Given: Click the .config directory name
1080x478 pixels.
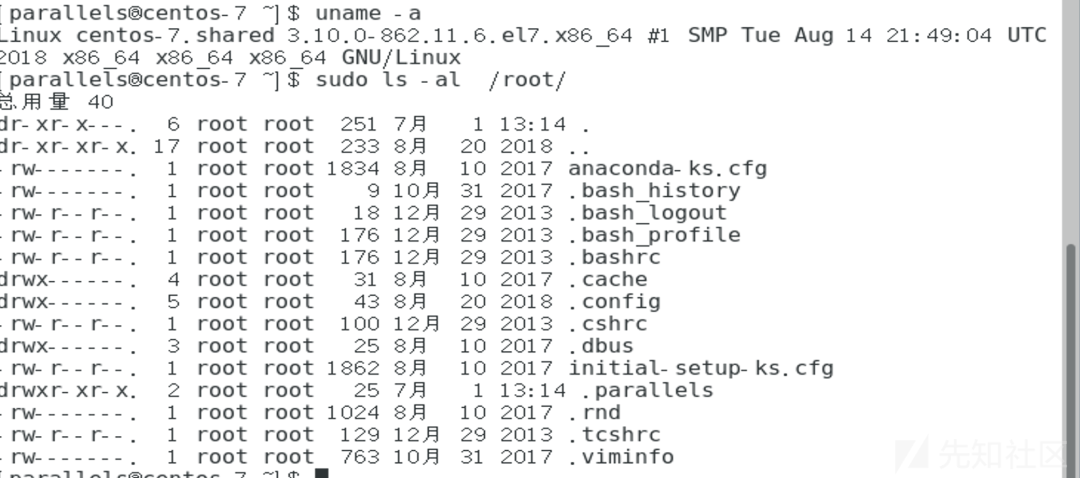Looking at the screenshot, I should coord(614,302).
